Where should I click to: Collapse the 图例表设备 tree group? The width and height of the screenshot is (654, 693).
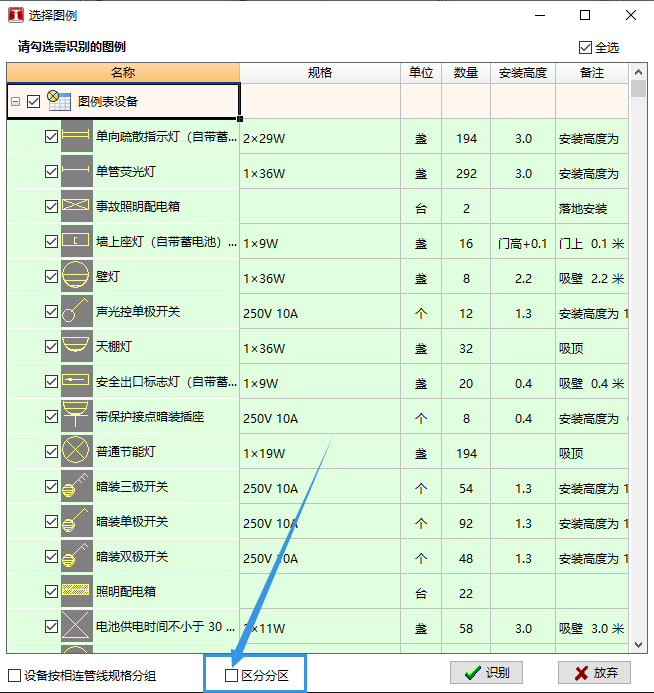(x=15, y=101)
